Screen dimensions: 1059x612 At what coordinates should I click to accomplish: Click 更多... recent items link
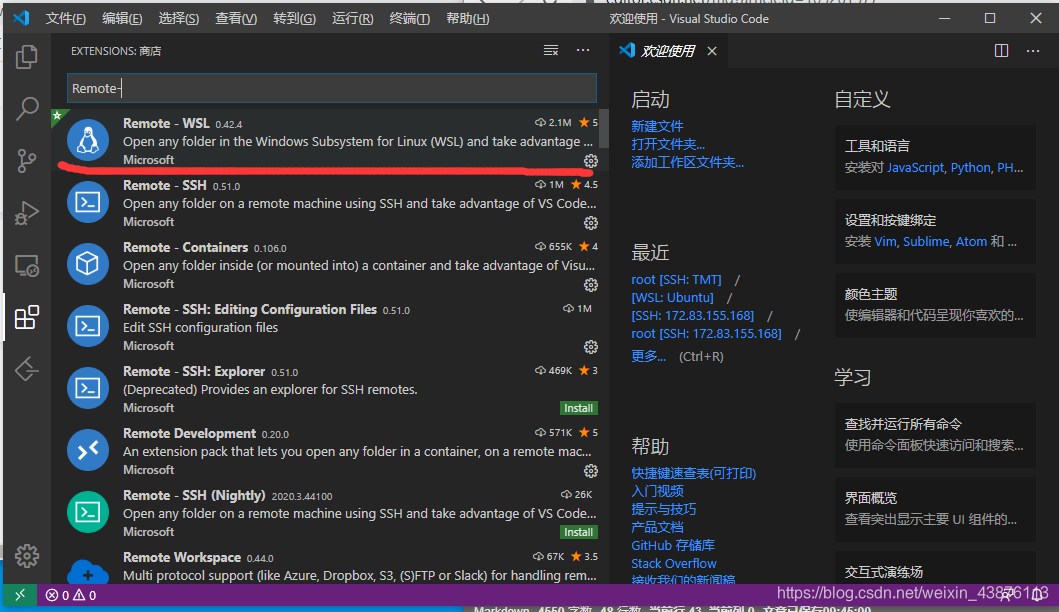coord(648,357)
